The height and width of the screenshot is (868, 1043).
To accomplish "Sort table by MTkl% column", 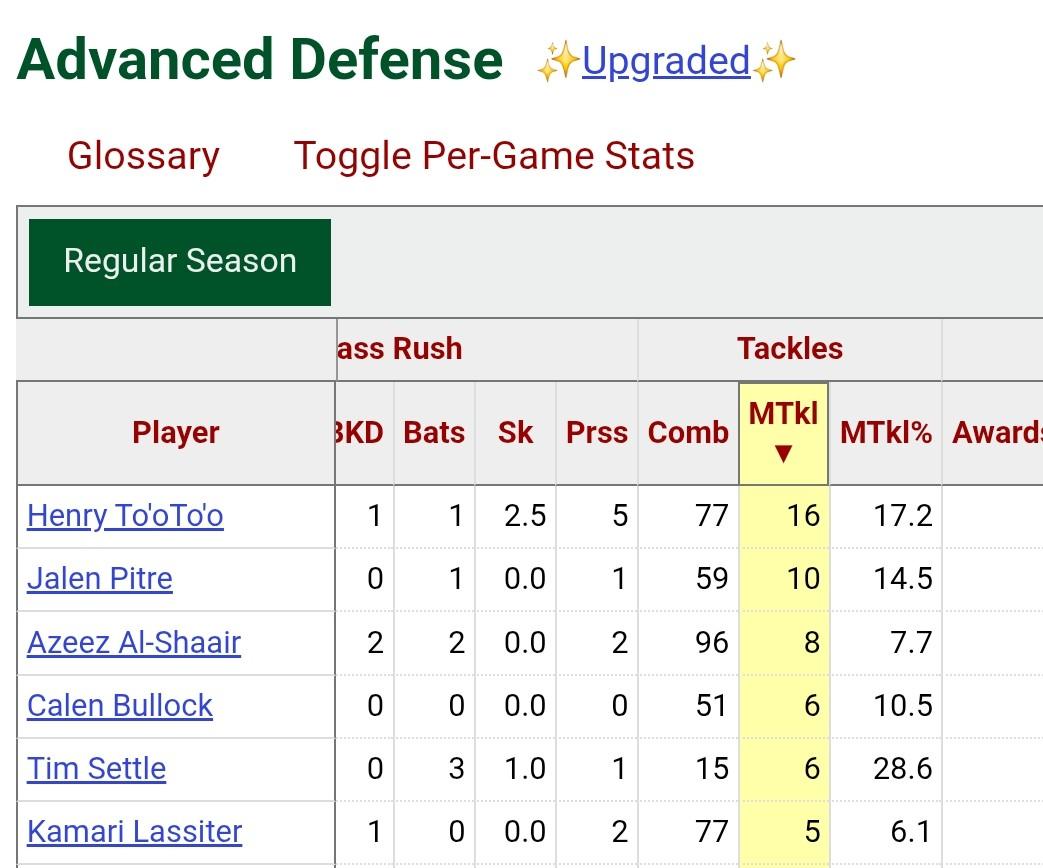I will tap(885, 433).
